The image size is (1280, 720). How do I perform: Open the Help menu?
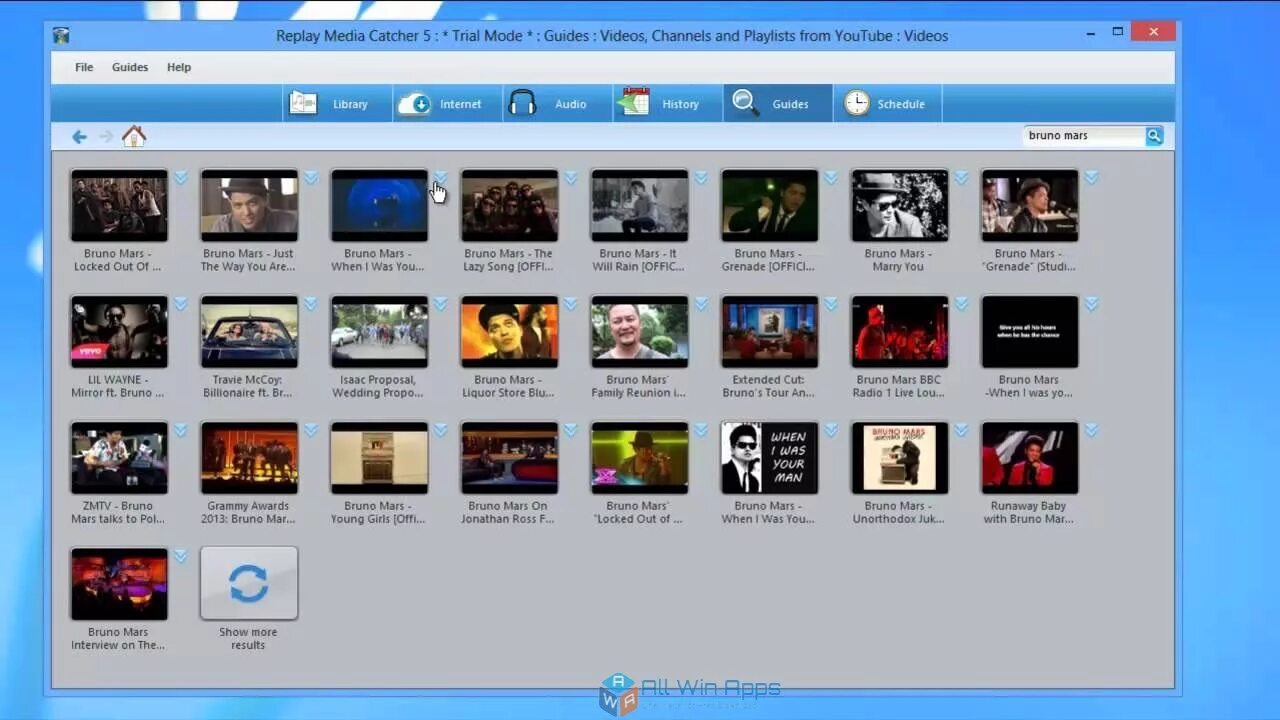(x=179, y=67)
